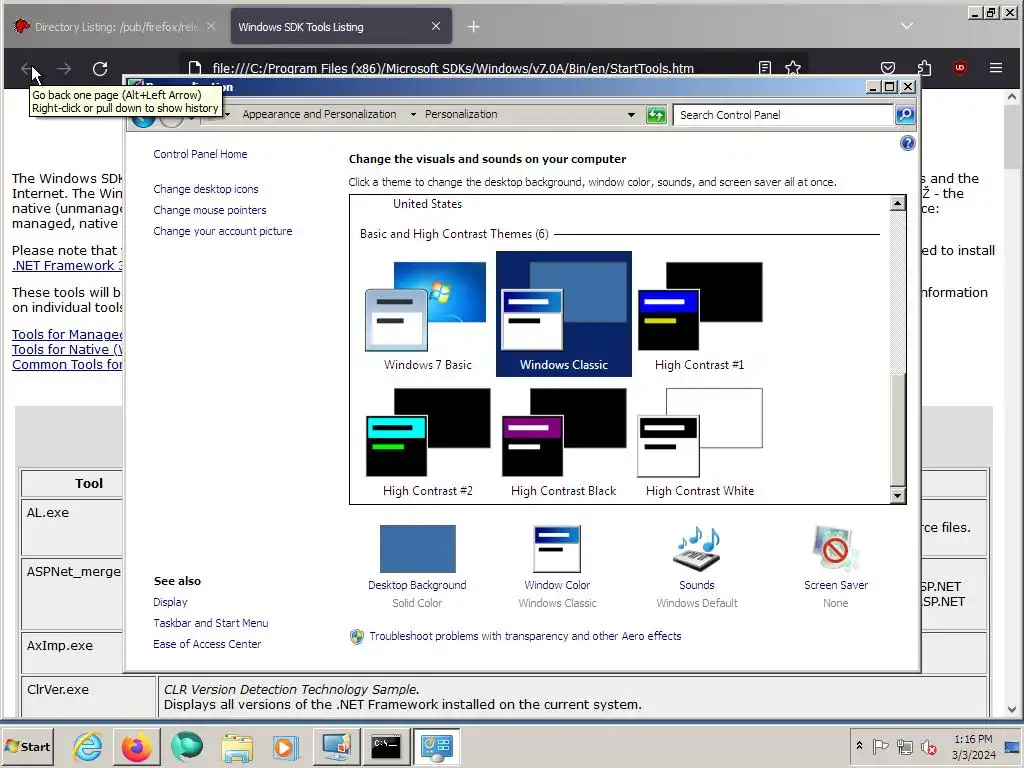Click Control Panel search magnifier button
The width and height of the screenshot is (1024, 768).
point(904,115)
